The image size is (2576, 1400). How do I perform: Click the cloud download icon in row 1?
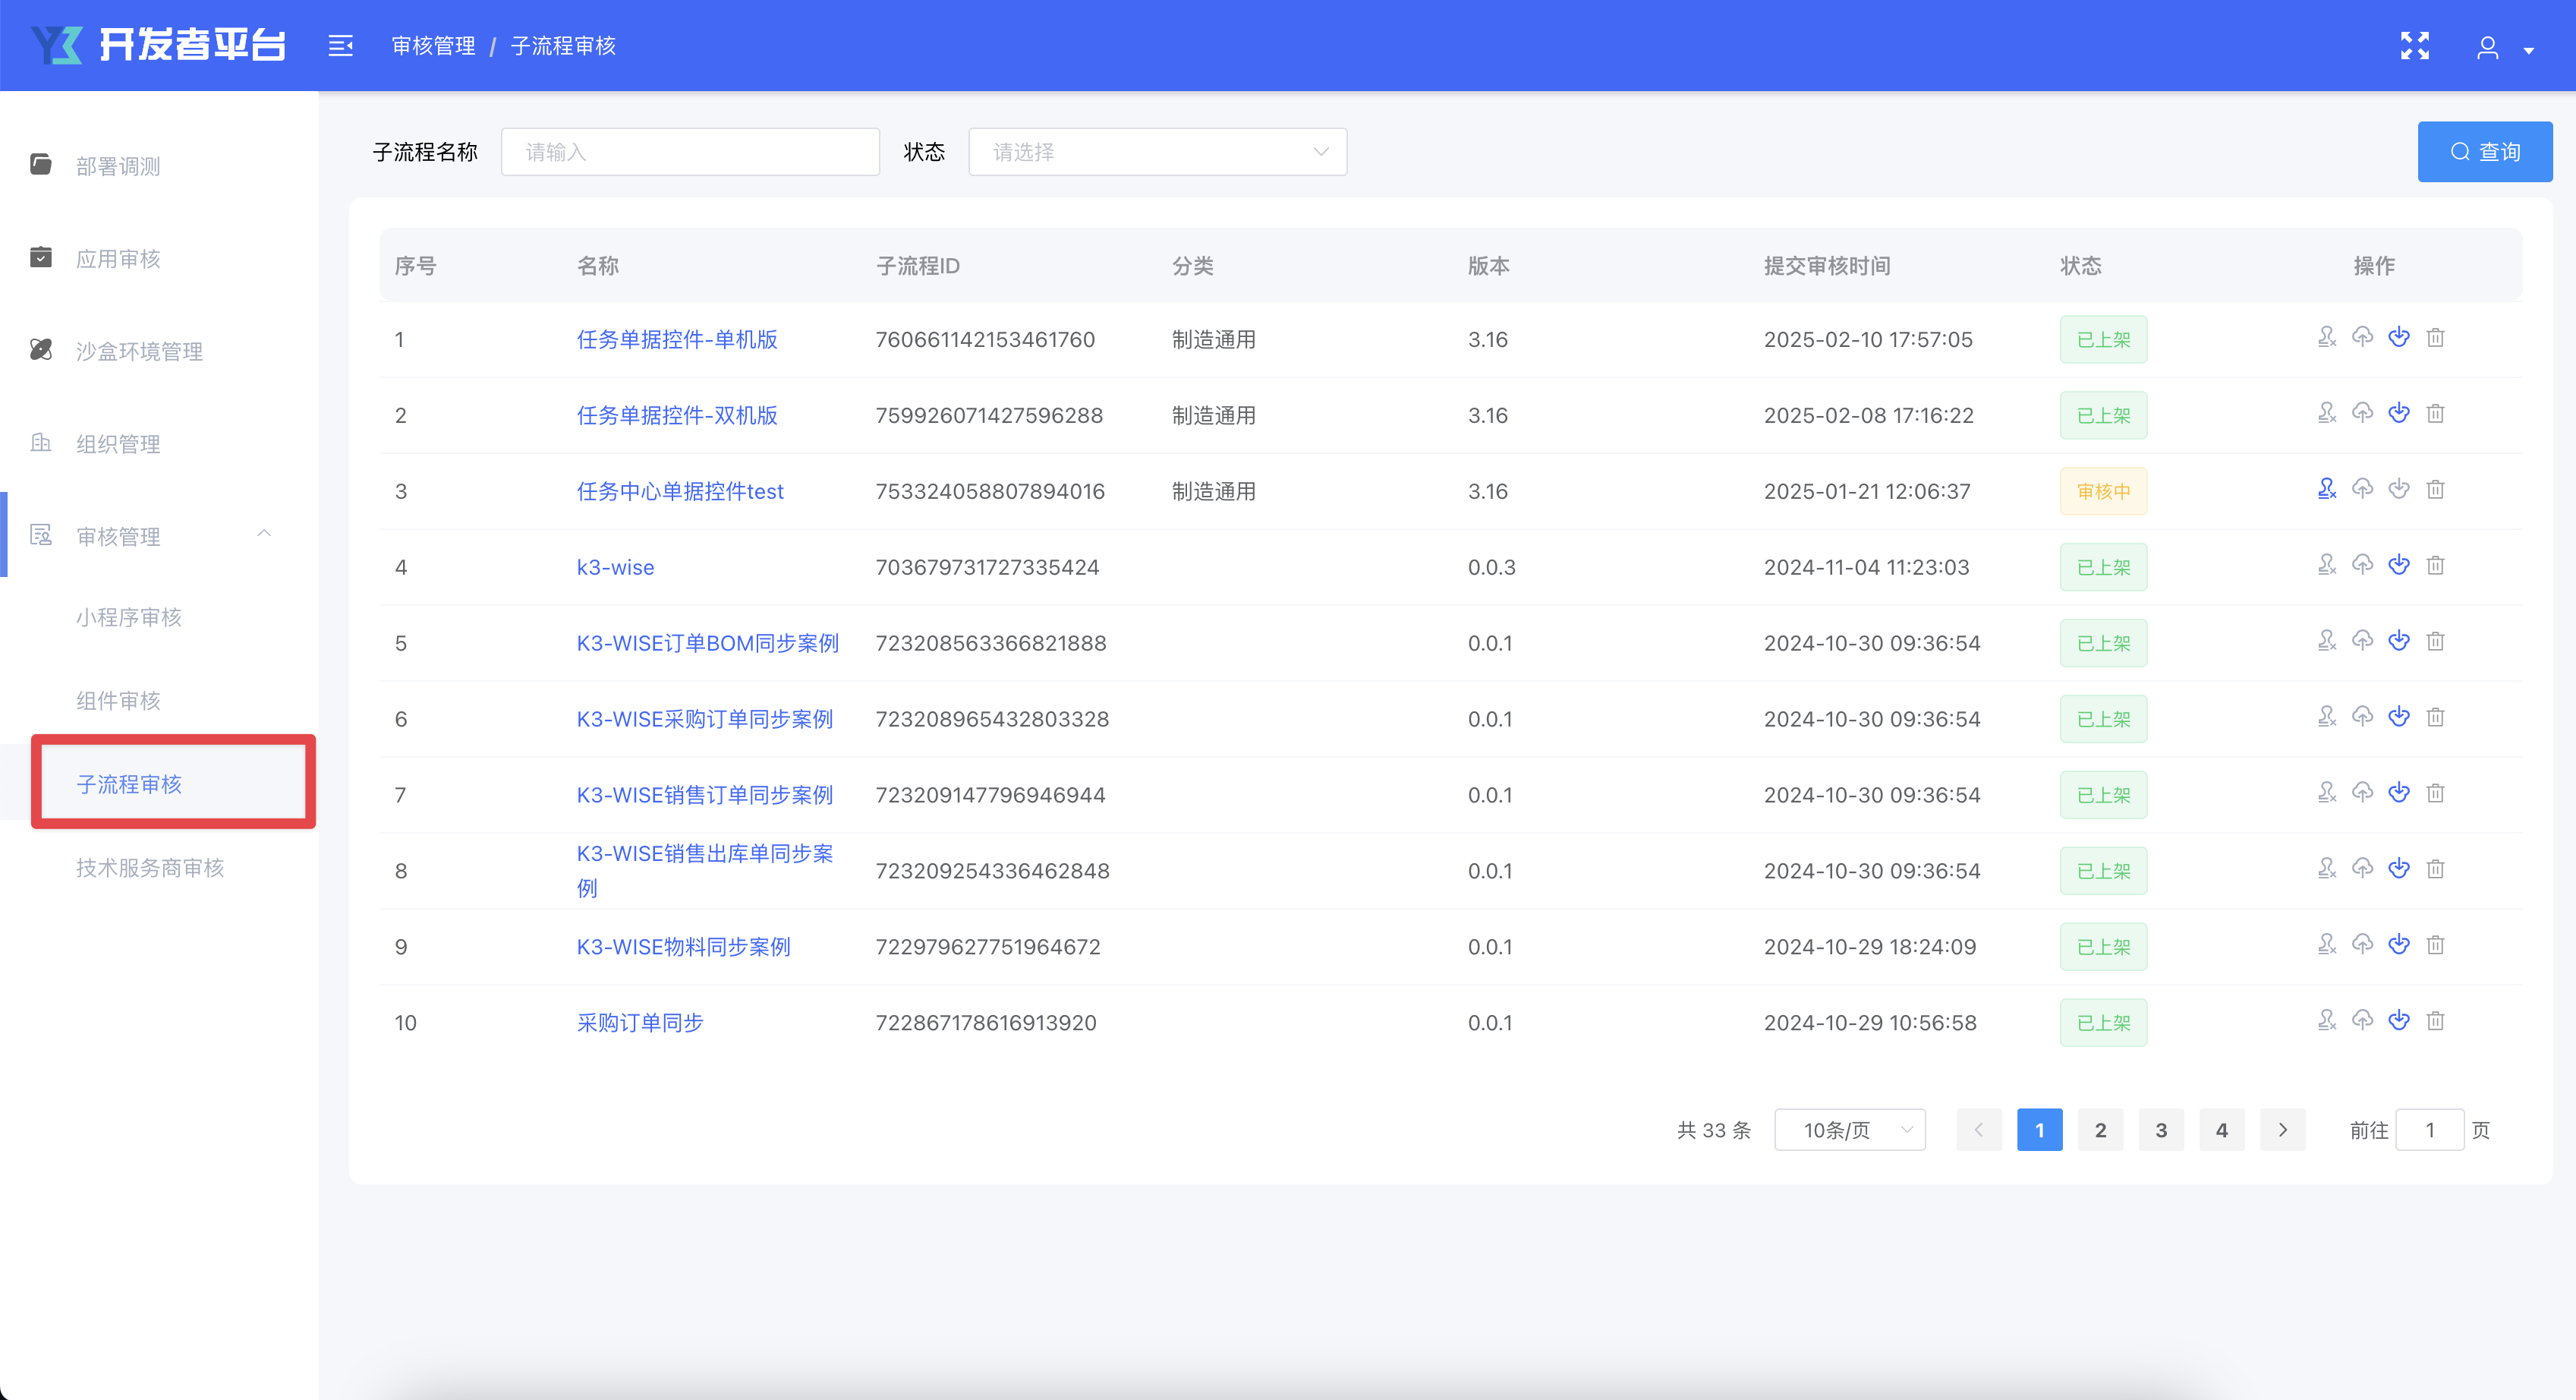point(2398,337)
